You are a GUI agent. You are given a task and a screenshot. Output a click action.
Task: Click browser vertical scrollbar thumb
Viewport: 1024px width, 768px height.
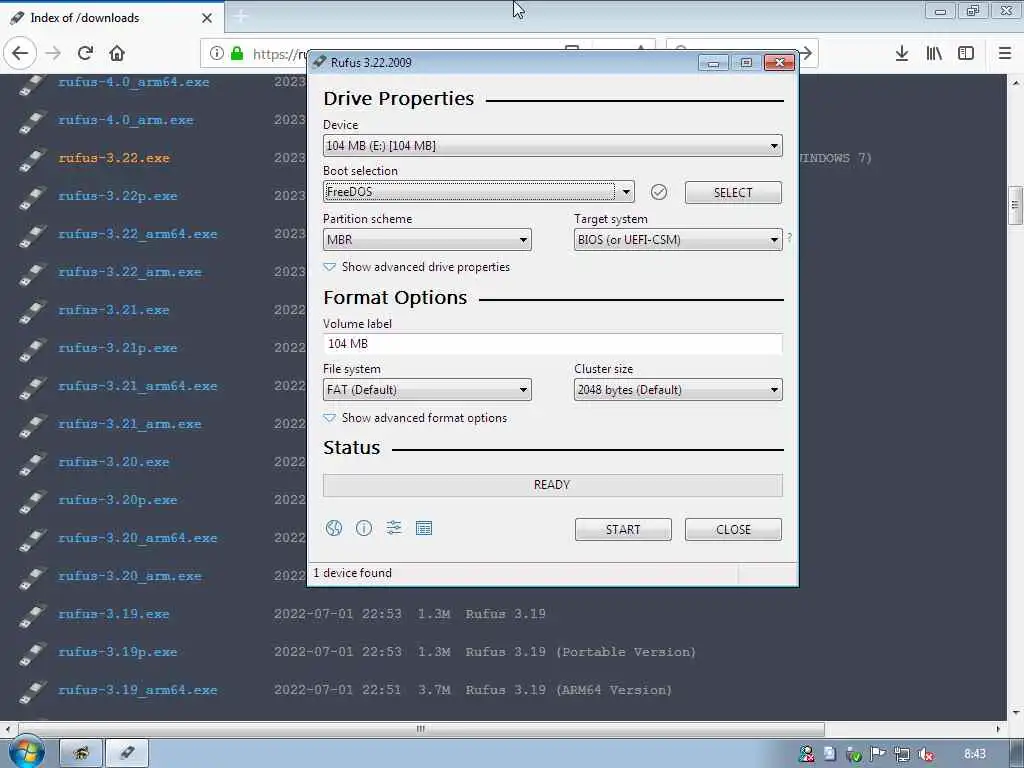coord(1015,205)
